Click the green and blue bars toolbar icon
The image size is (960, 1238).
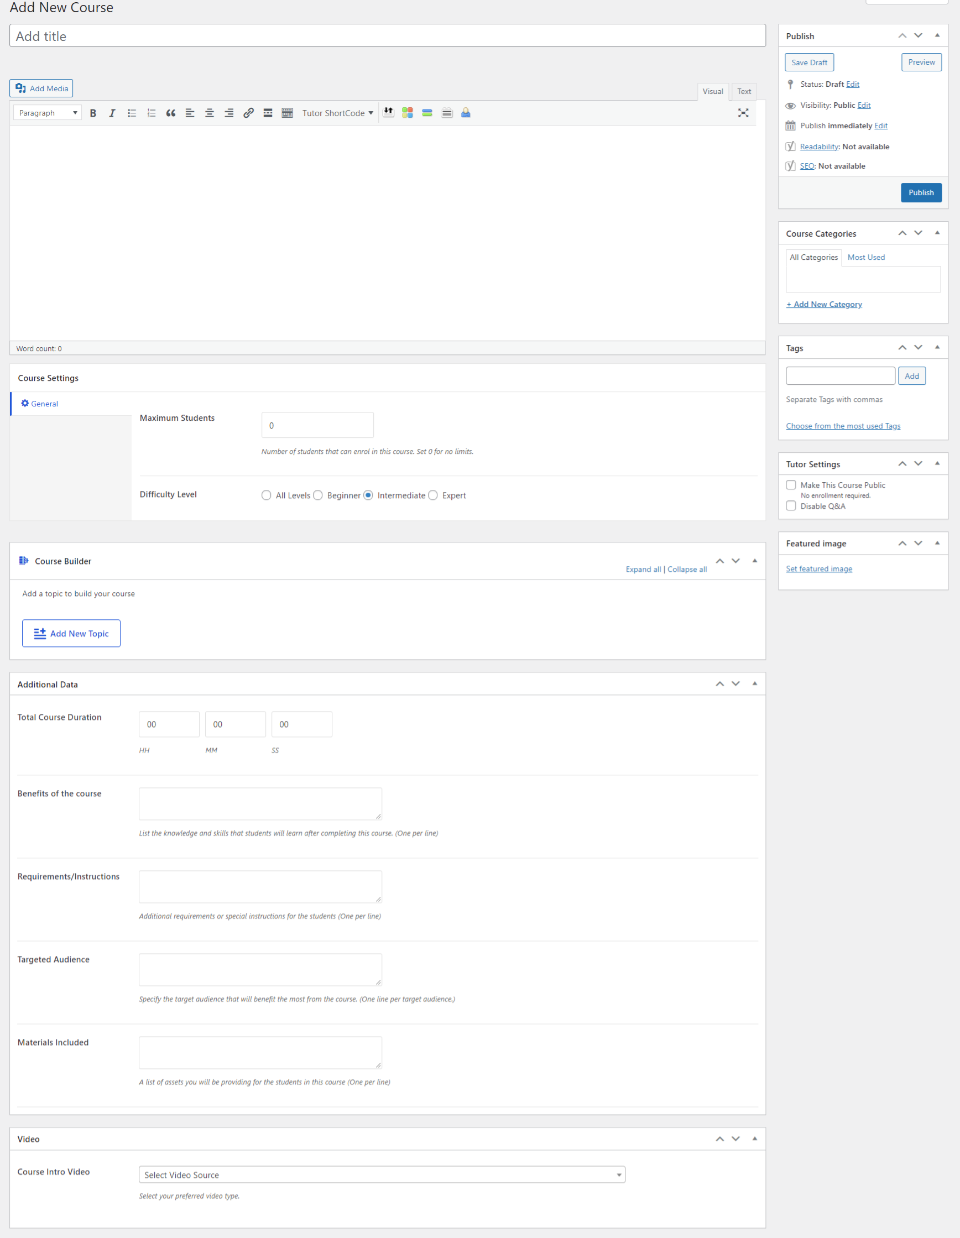click(427, 113)
